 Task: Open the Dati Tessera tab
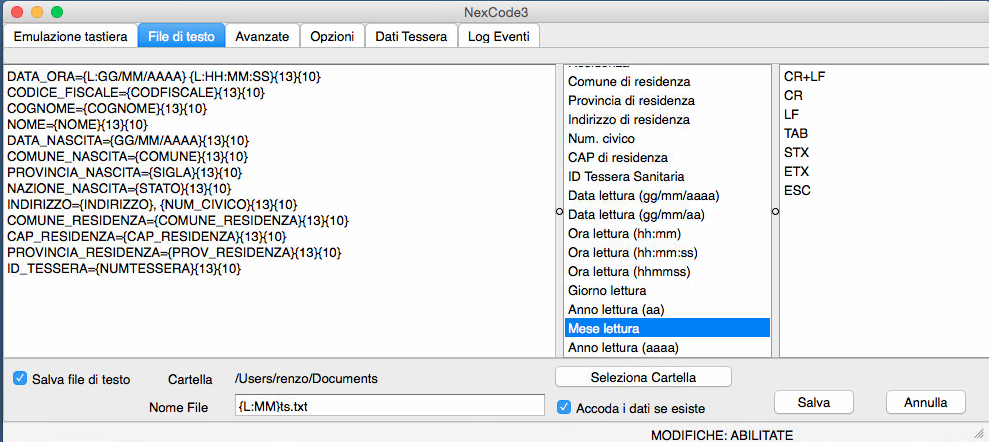(410, 36)
